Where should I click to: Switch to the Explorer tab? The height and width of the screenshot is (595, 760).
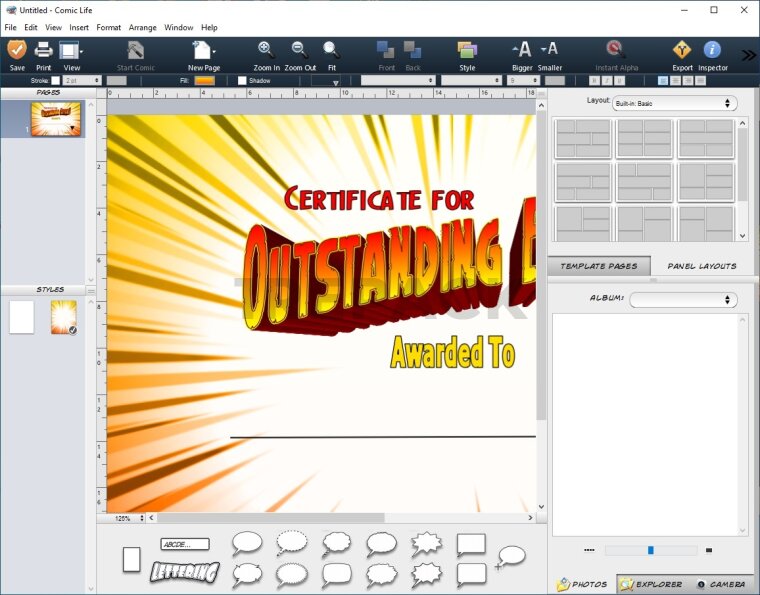point(650,584)
